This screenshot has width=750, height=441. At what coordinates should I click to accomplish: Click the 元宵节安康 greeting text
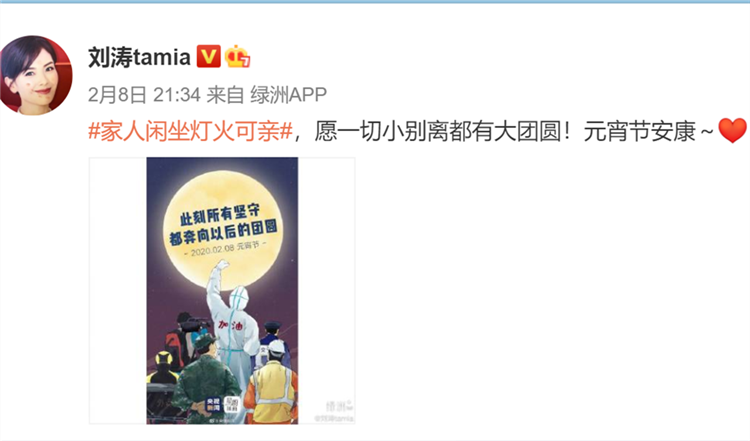[639, 131]
